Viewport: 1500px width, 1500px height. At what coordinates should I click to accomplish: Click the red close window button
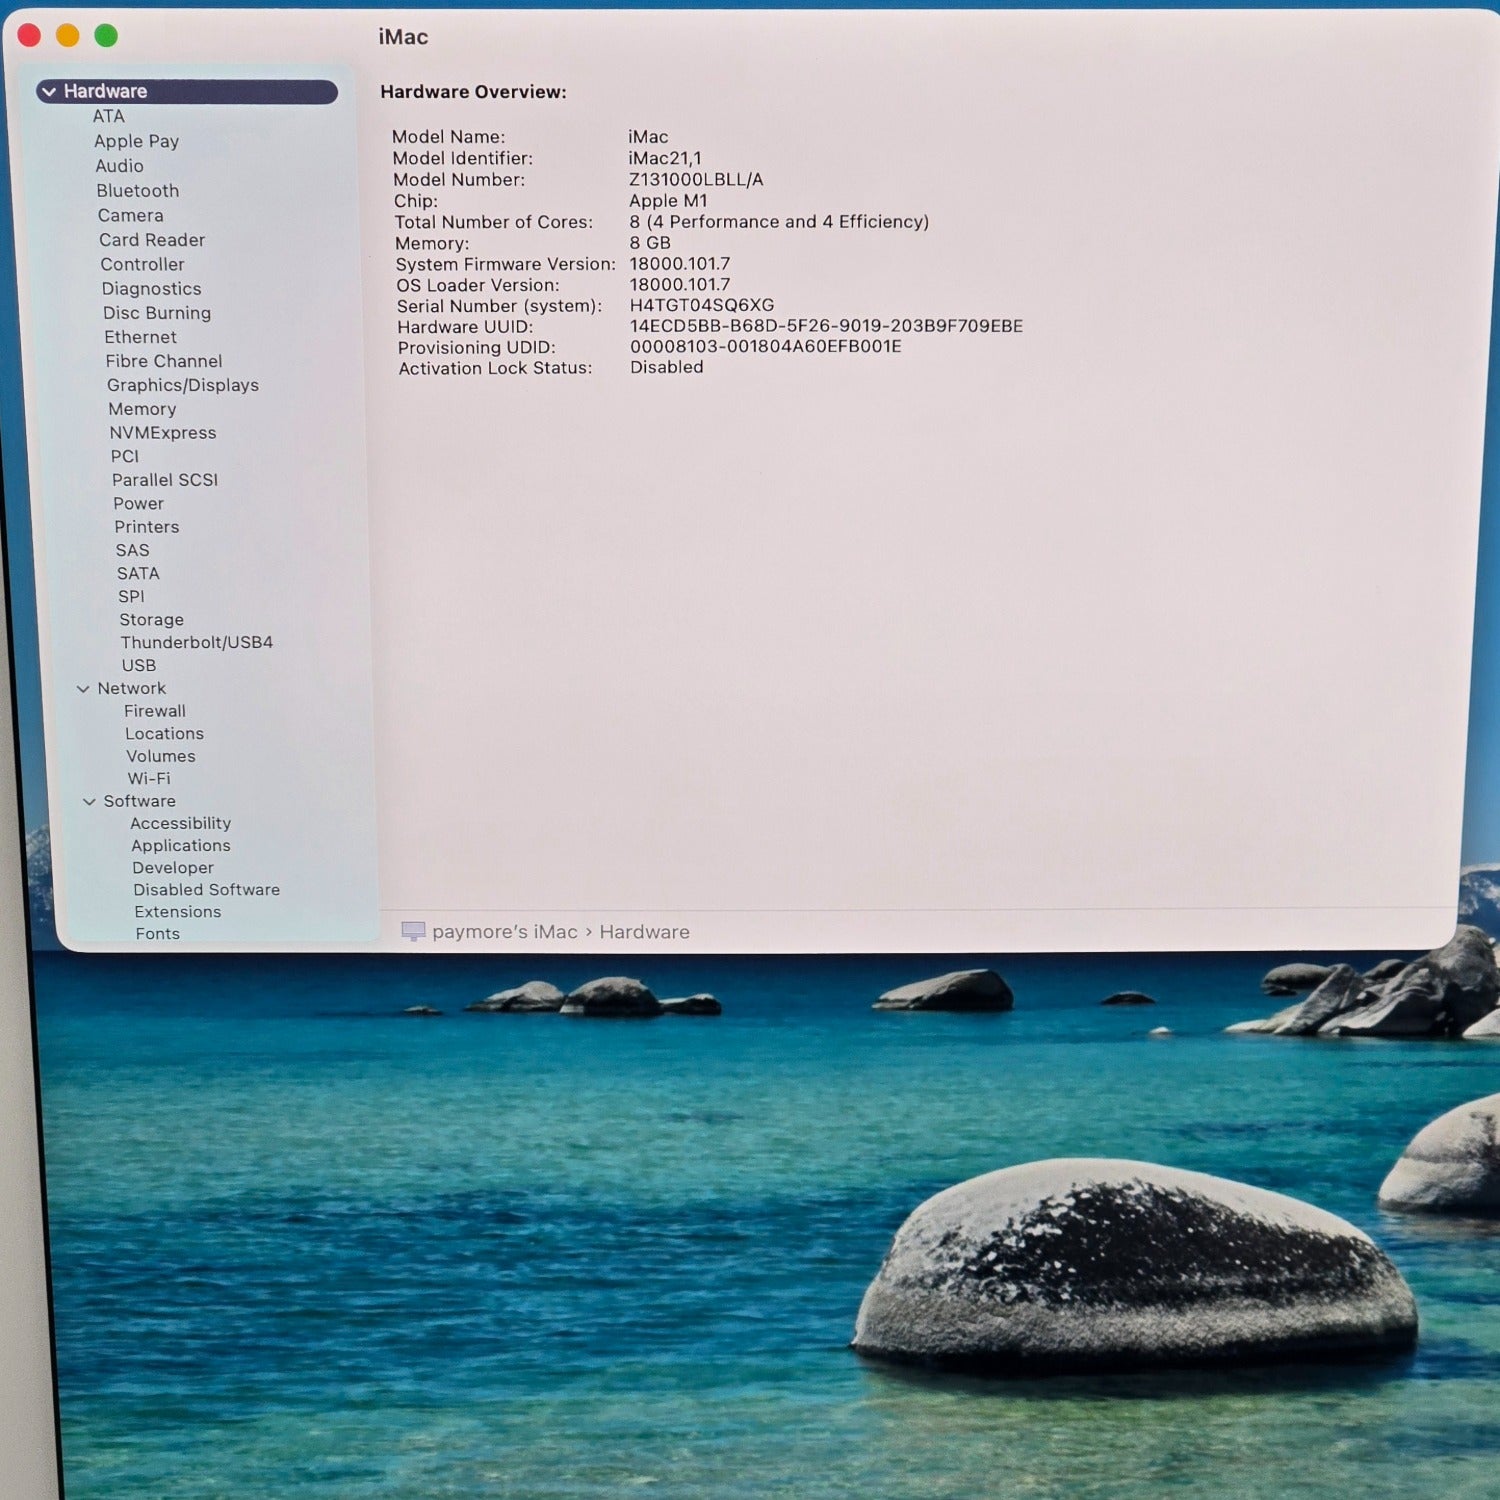pos(29,36)
